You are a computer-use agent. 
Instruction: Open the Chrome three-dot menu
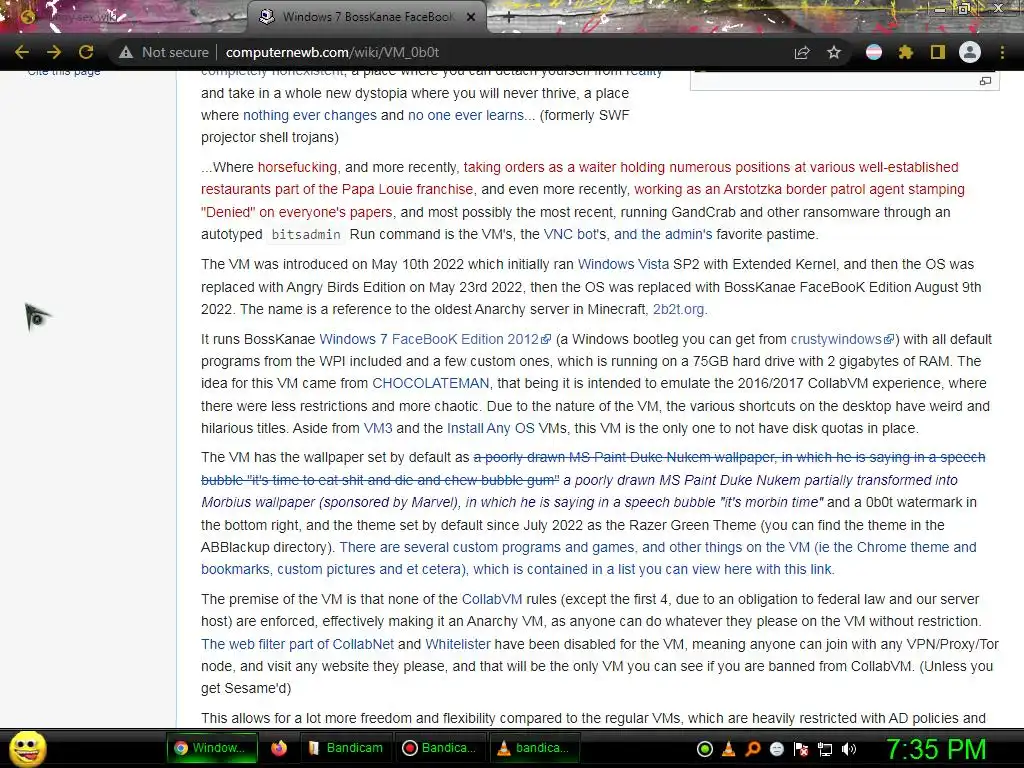click(1002, 52)
